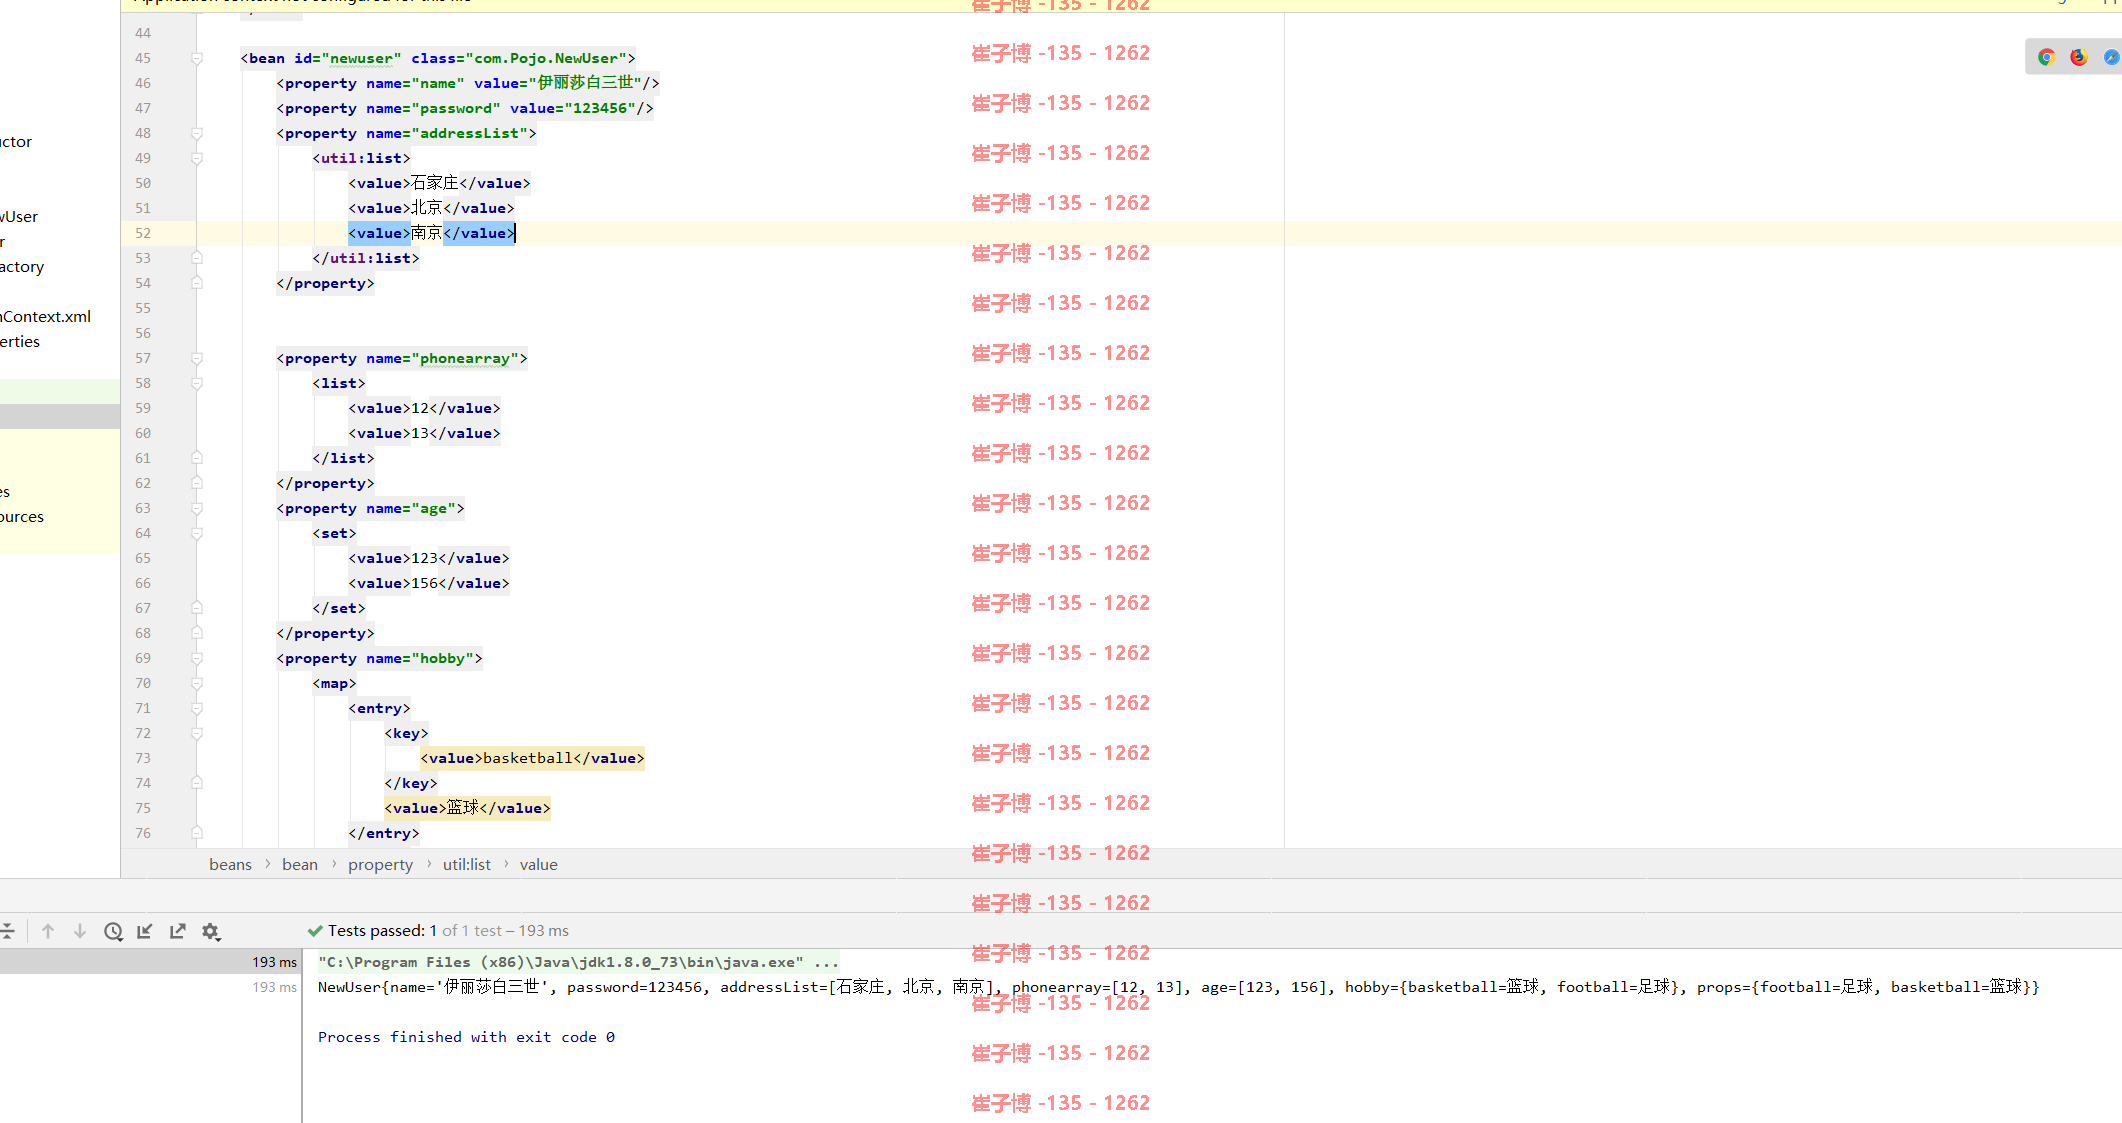Screen dimensions: 2122x1123
Task: Click the property name="password" line
Action: tap(465, 108)
